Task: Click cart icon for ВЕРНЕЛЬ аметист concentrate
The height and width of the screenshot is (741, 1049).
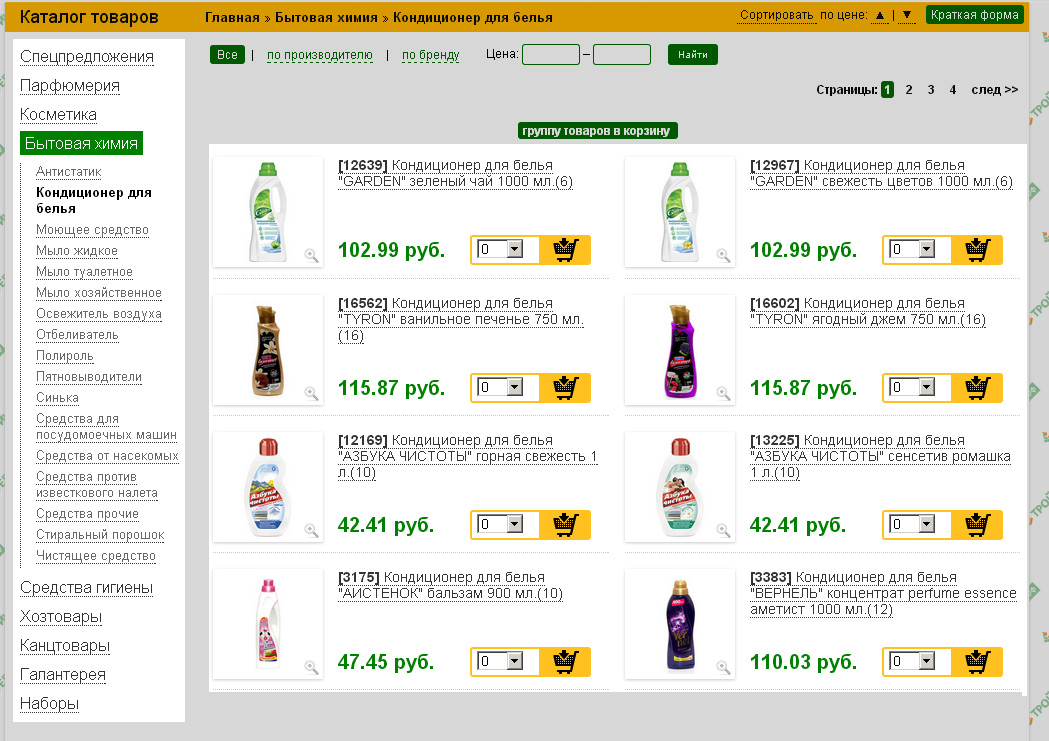Action: (x=977, y=661)
